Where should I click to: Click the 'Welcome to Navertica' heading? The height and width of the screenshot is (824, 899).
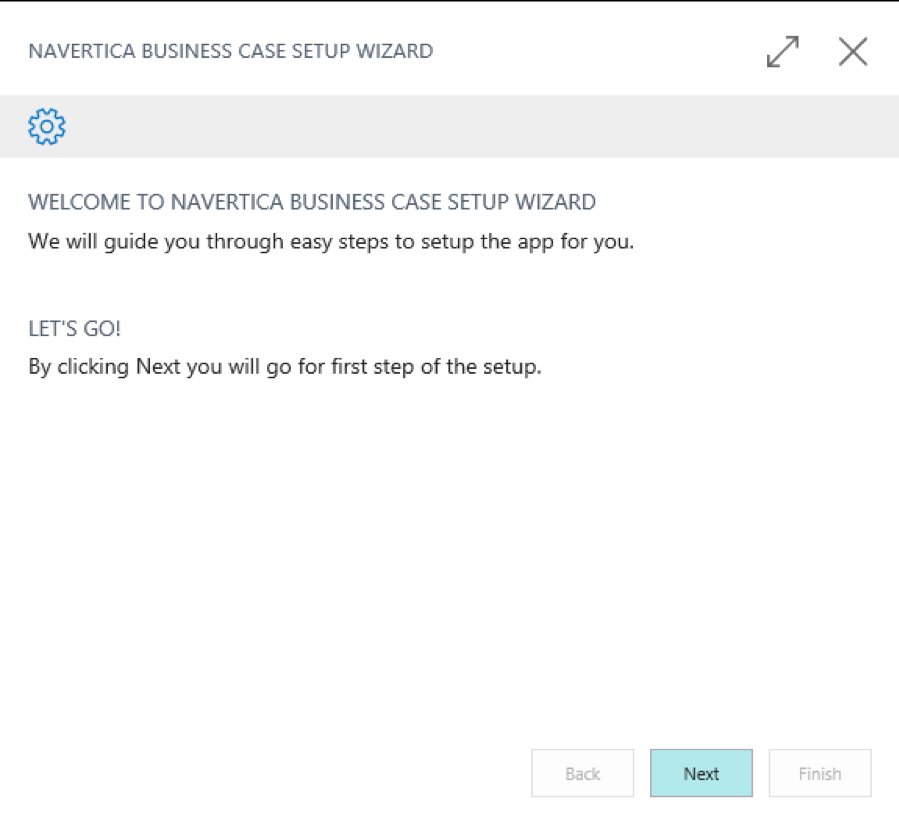pos(312,202)
